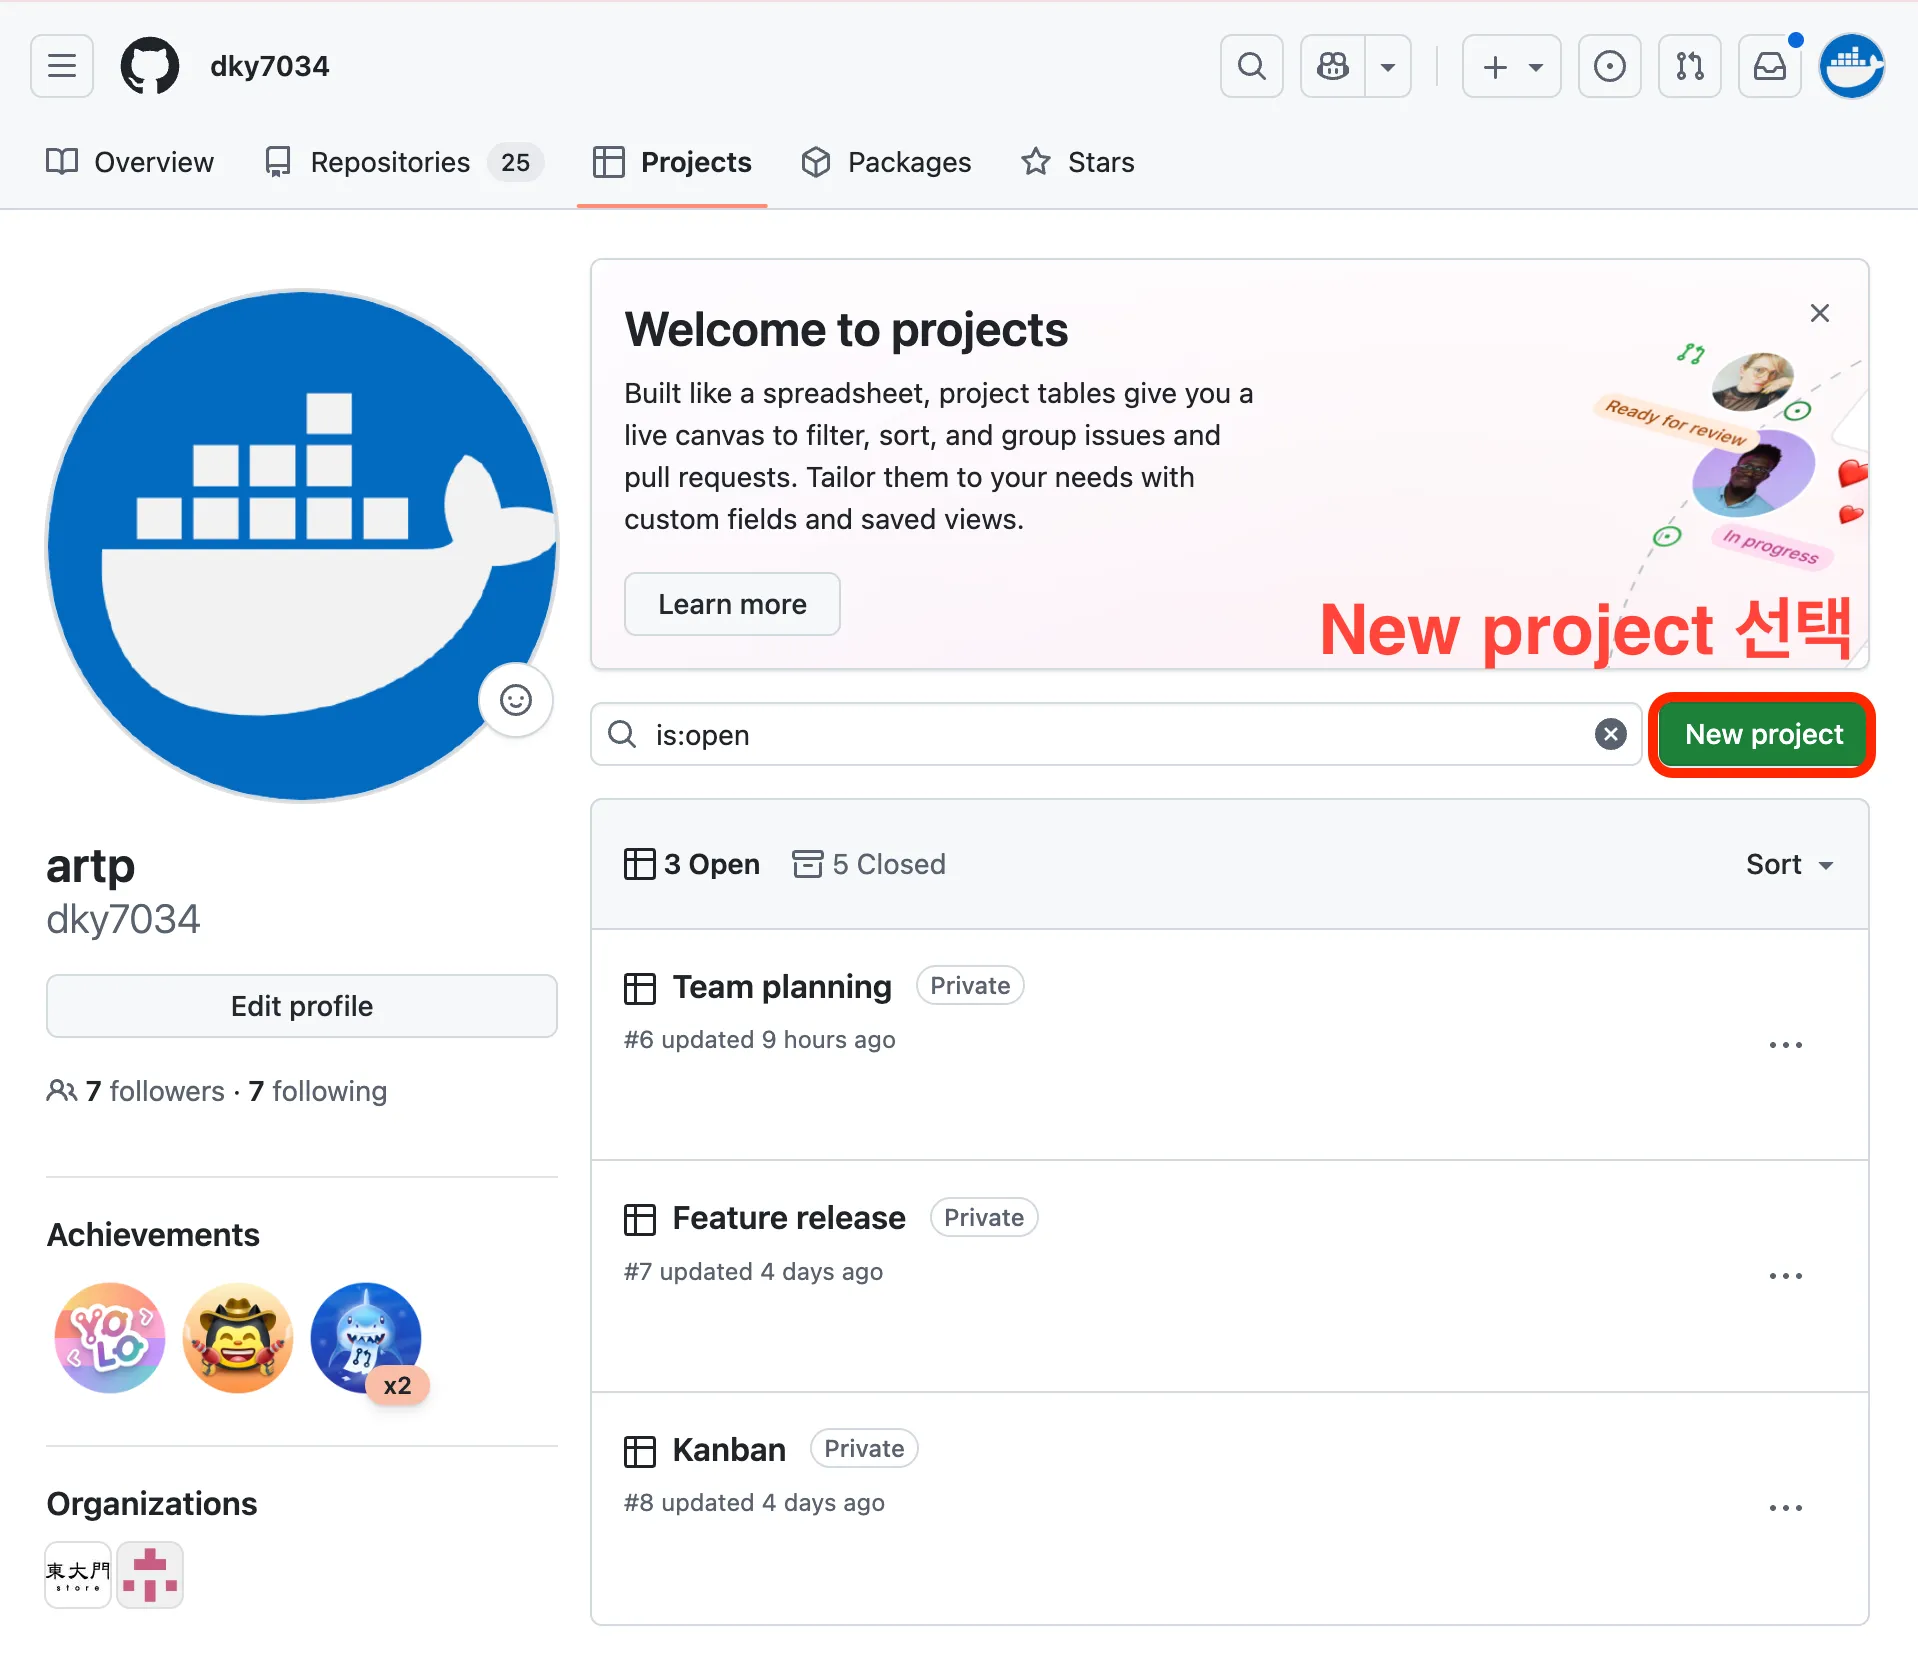Open the Kanban project
1918x1660 pixels.
click(x=729, y=1450)
